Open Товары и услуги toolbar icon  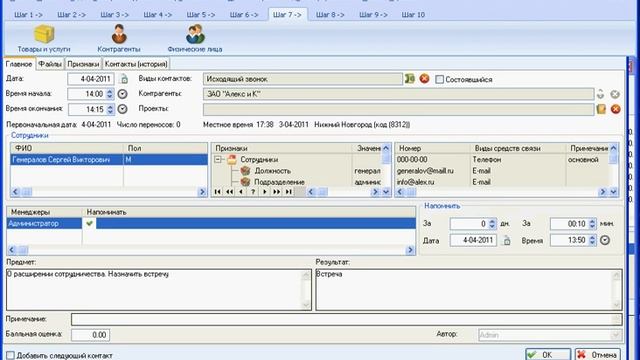tap(44, 38)
